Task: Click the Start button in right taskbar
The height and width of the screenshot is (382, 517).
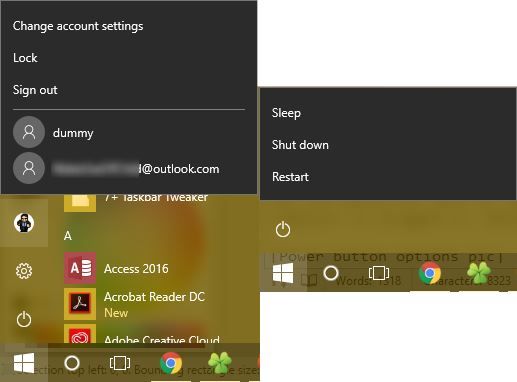Action: [x=283, y=273]
